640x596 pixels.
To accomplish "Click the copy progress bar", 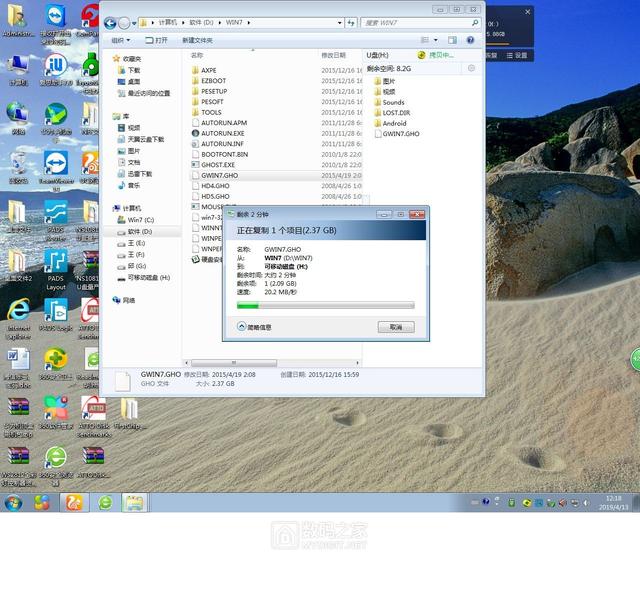I will coord(325,306).
